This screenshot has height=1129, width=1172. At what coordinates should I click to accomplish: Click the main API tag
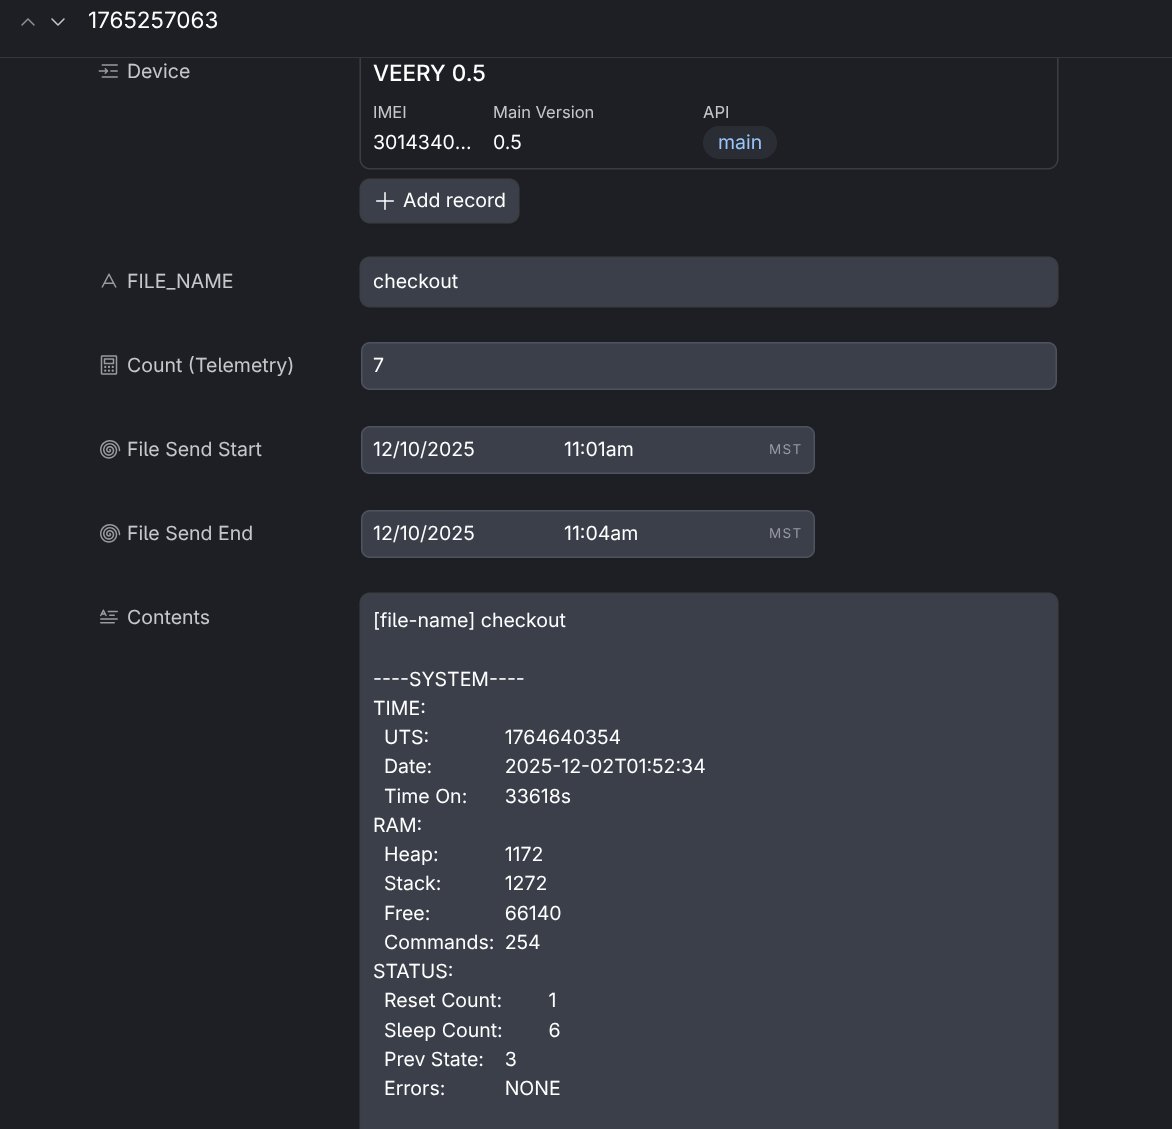pos(739,142)
